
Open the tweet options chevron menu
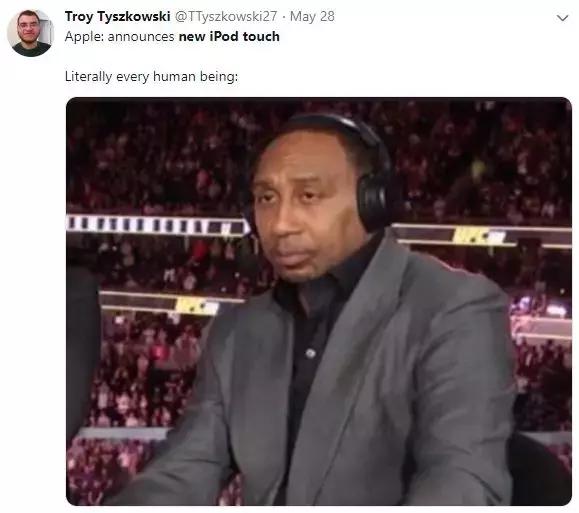click(x=562, y=18)
